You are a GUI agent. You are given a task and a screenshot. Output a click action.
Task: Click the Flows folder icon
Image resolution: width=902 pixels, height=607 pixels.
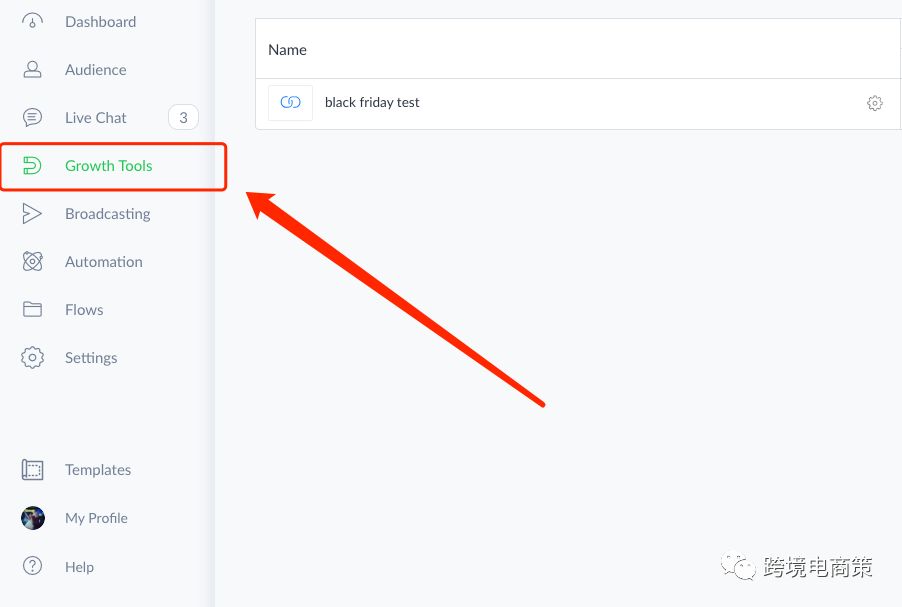click(32, 310)
